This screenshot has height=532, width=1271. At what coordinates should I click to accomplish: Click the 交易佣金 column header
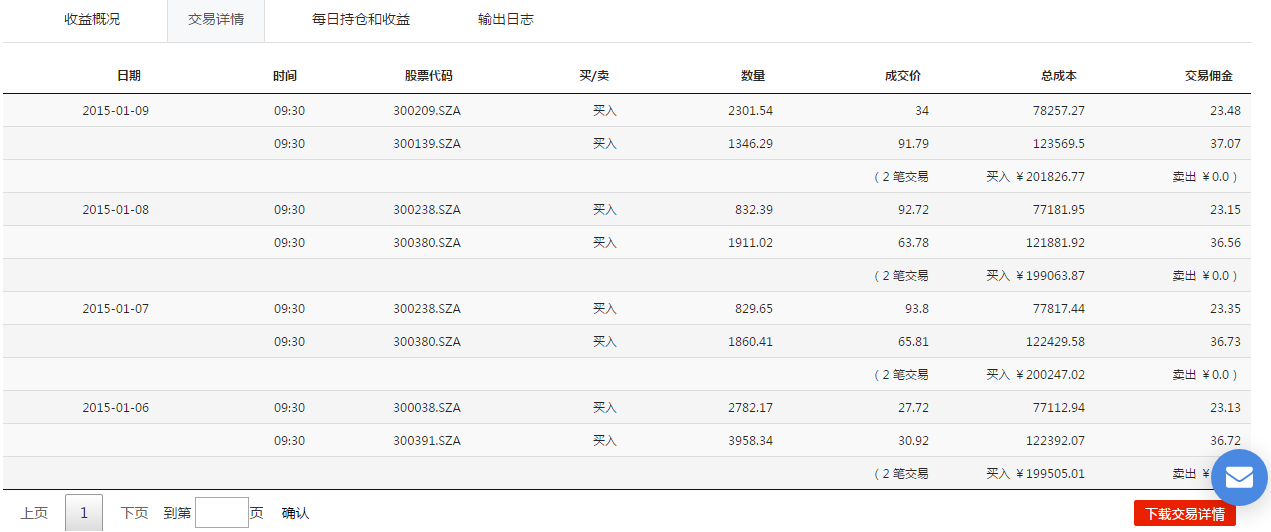(1209, 76)
